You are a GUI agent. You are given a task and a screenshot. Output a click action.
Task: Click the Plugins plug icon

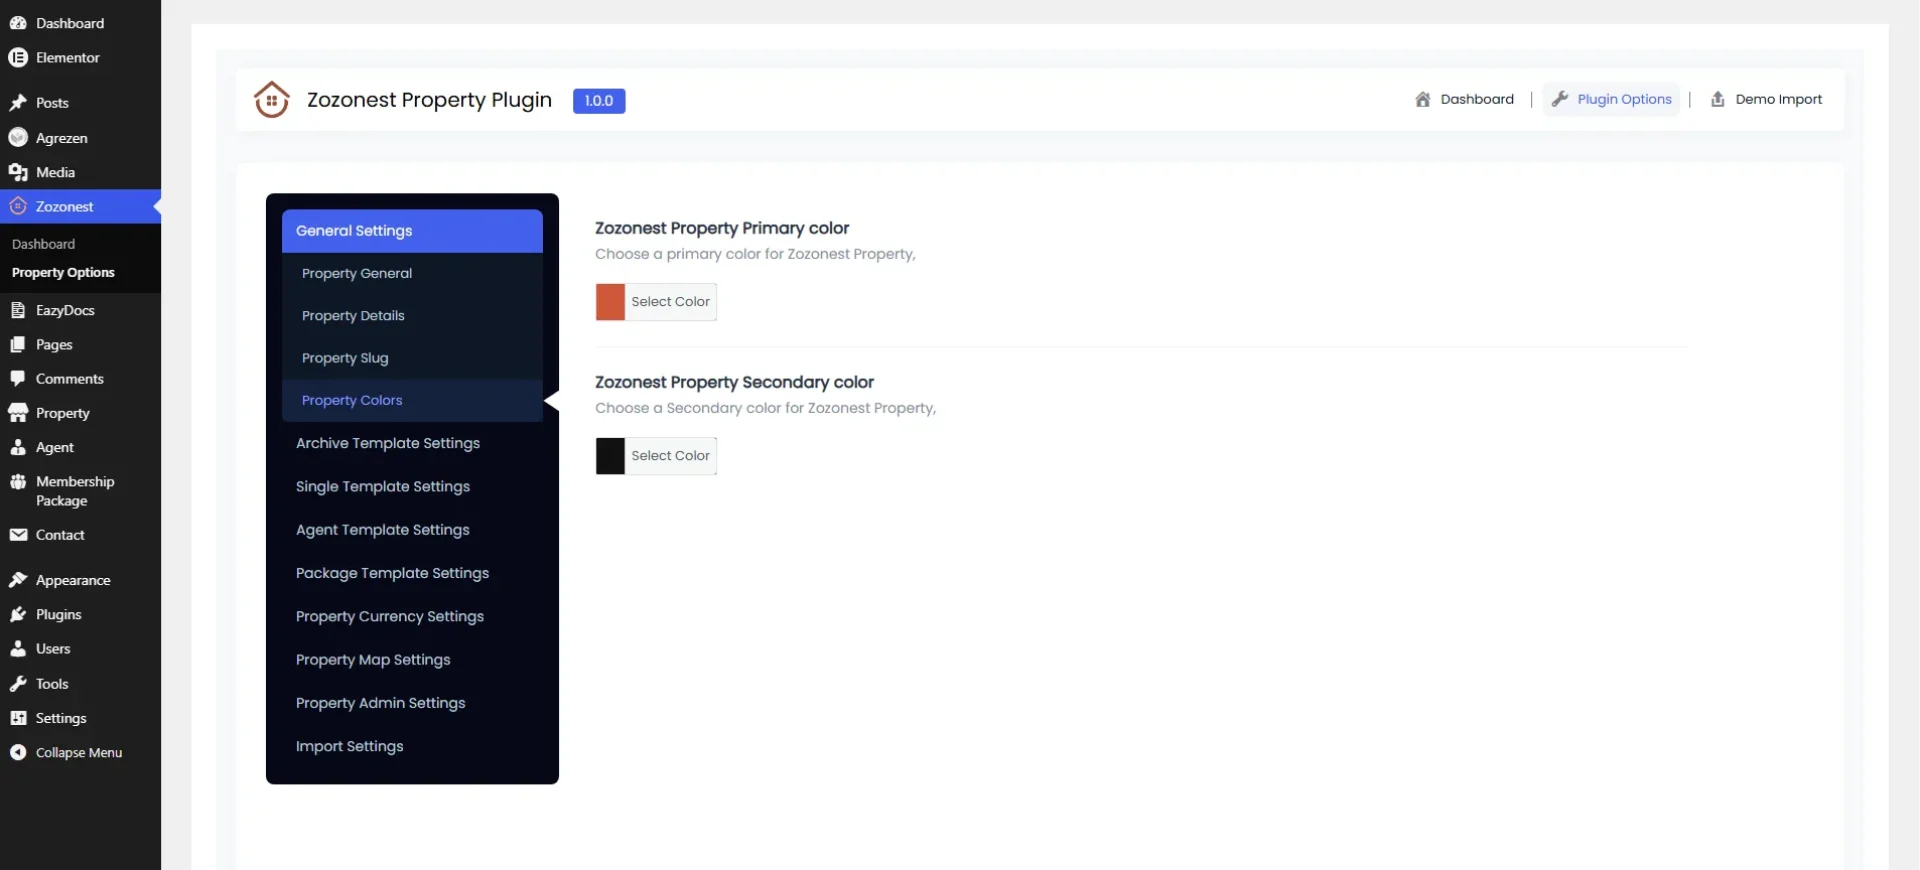pyautogui.click(x=18, y=614)
